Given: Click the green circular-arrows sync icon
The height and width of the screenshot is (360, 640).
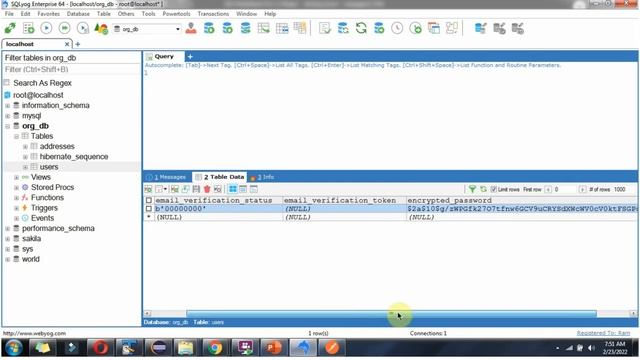Looking at the screenshot, I should point(361,28).
